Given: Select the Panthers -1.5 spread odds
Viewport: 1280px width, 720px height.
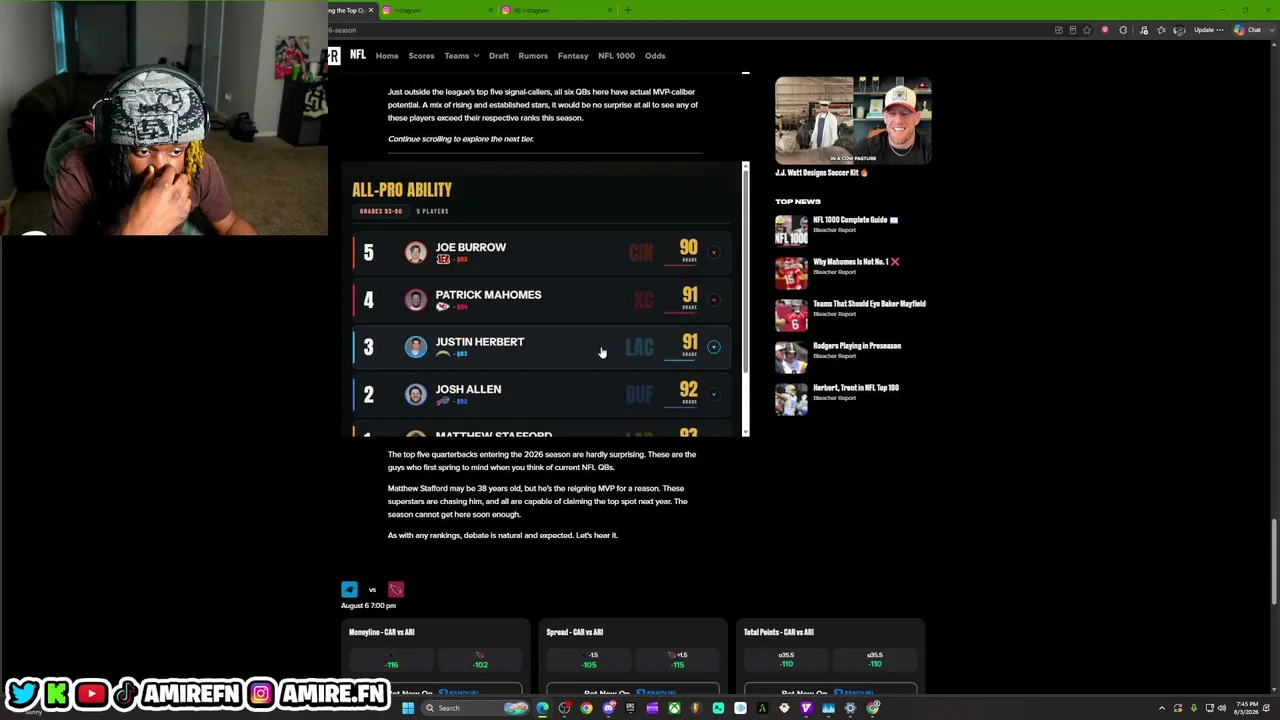Looking at the screenshot, I should 590,661.
